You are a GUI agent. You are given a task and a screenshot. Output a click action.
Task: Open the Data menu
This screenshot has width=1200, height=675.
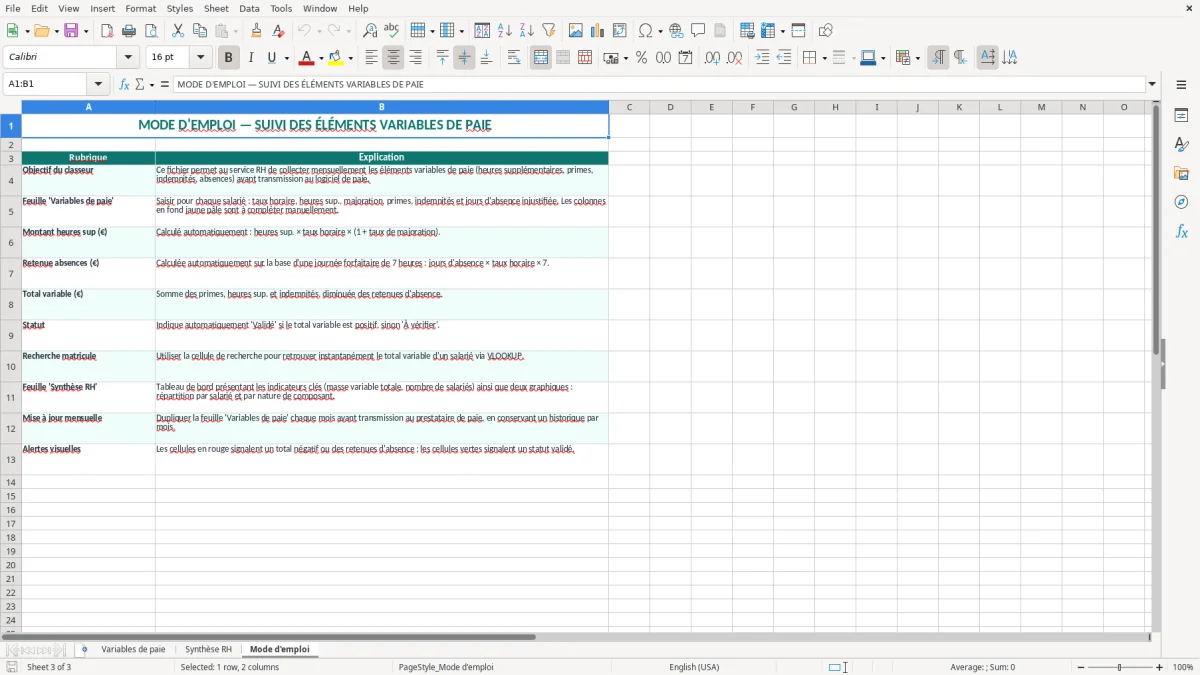250,8
